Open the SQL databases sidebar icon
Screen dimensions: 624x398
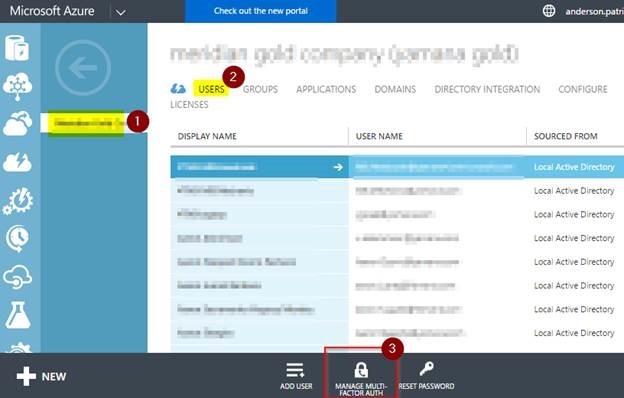(17, 48)
